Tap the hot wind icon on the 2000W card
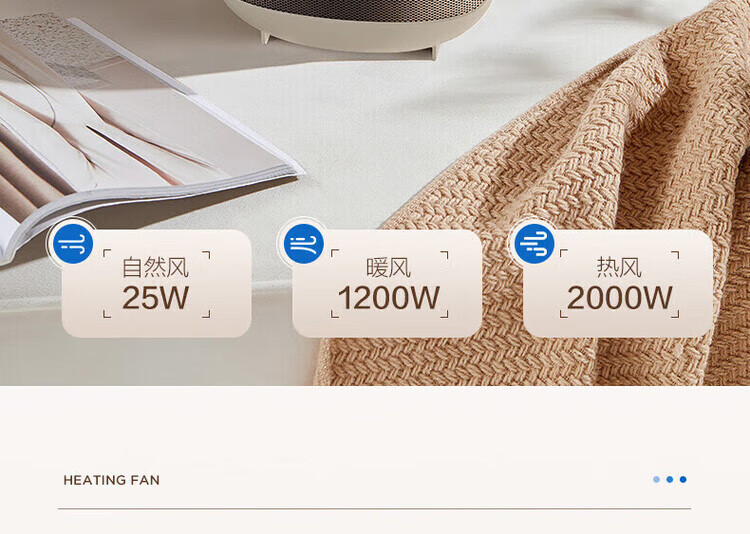 534,244
